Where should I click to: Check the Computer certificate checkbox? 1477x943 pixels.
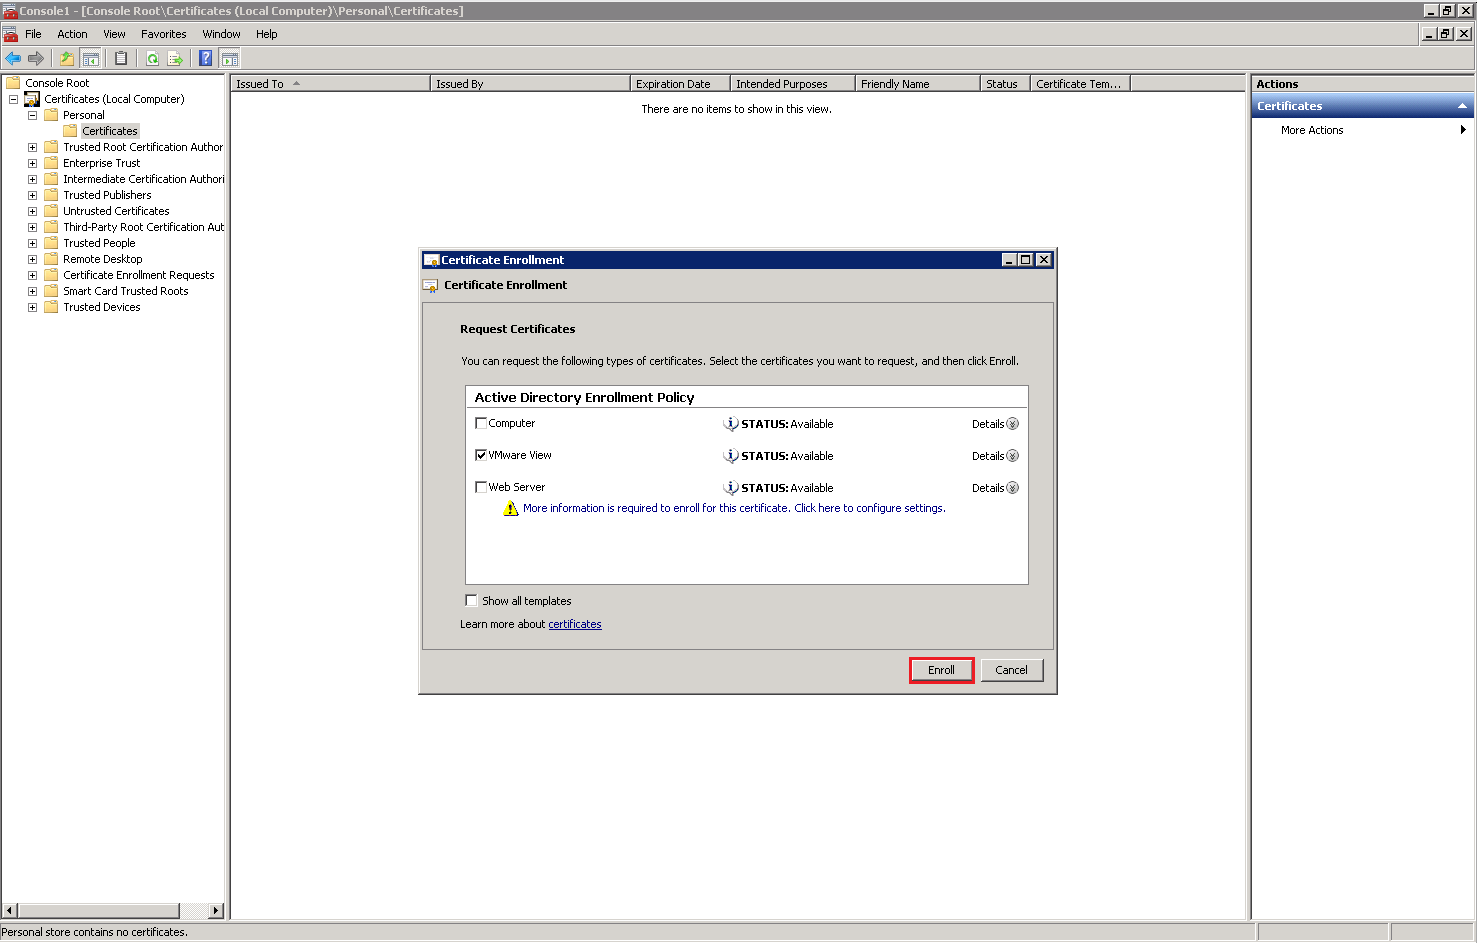481,423
